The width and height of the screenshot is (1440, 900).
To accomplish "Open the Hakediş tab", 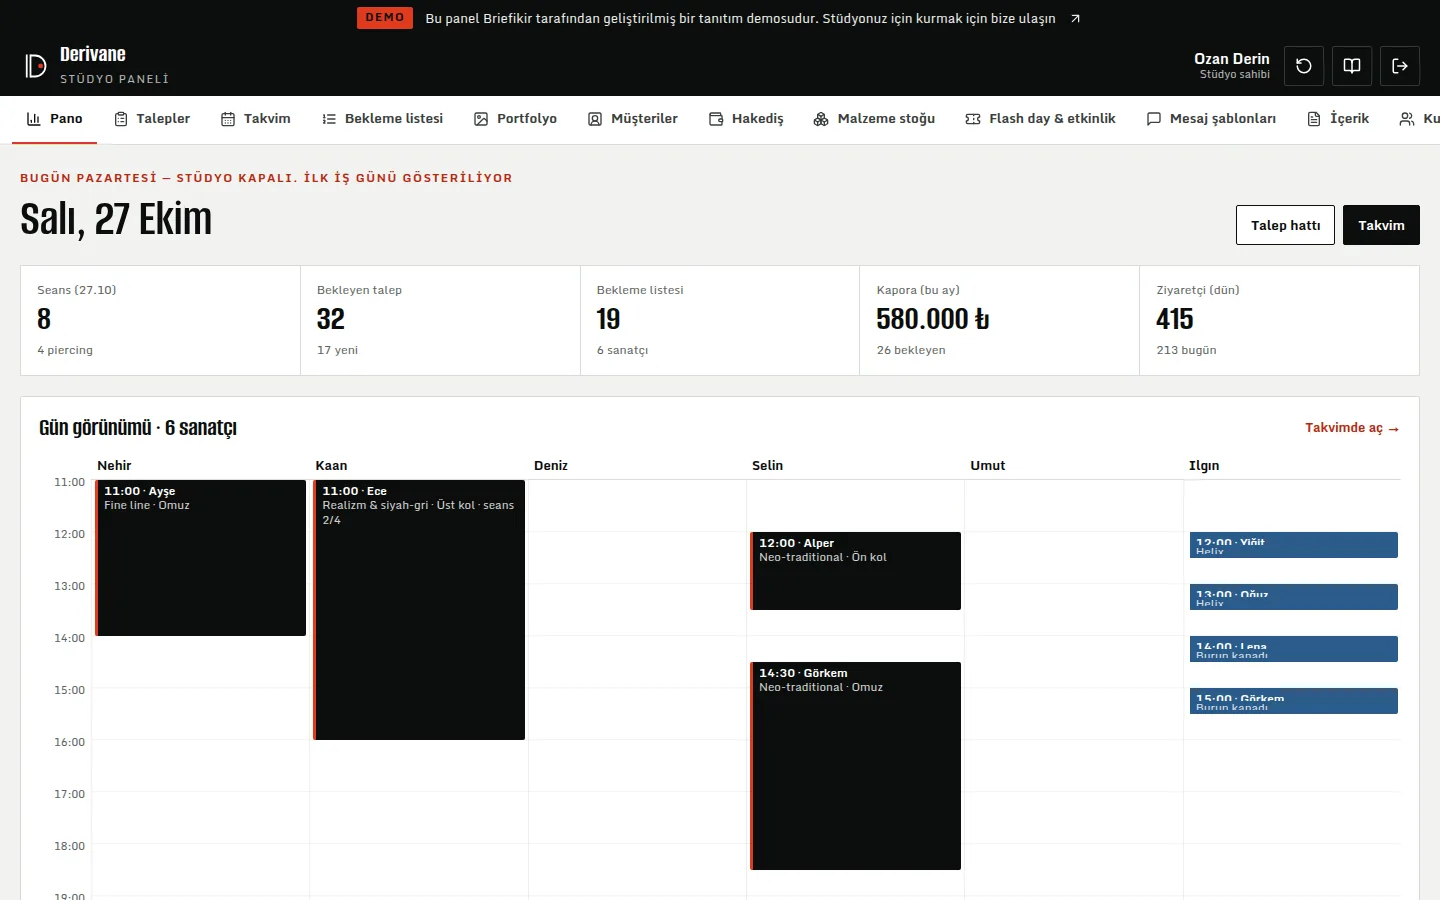I will 746,119.
